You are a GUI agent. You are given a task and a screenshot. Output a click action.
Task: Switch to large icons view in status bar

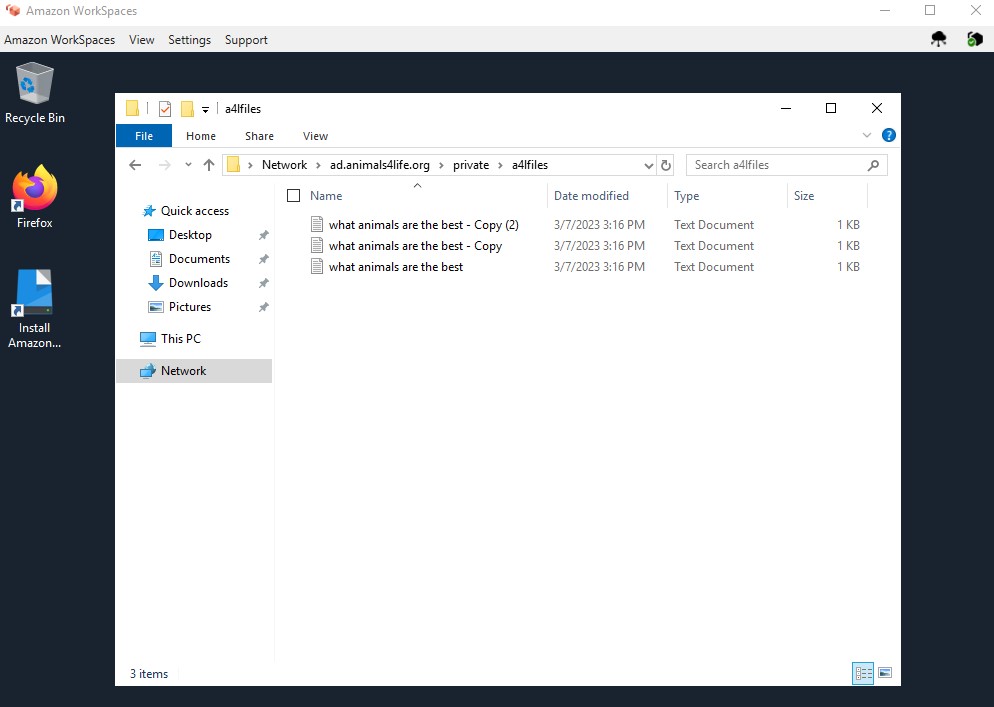[884, 673]
